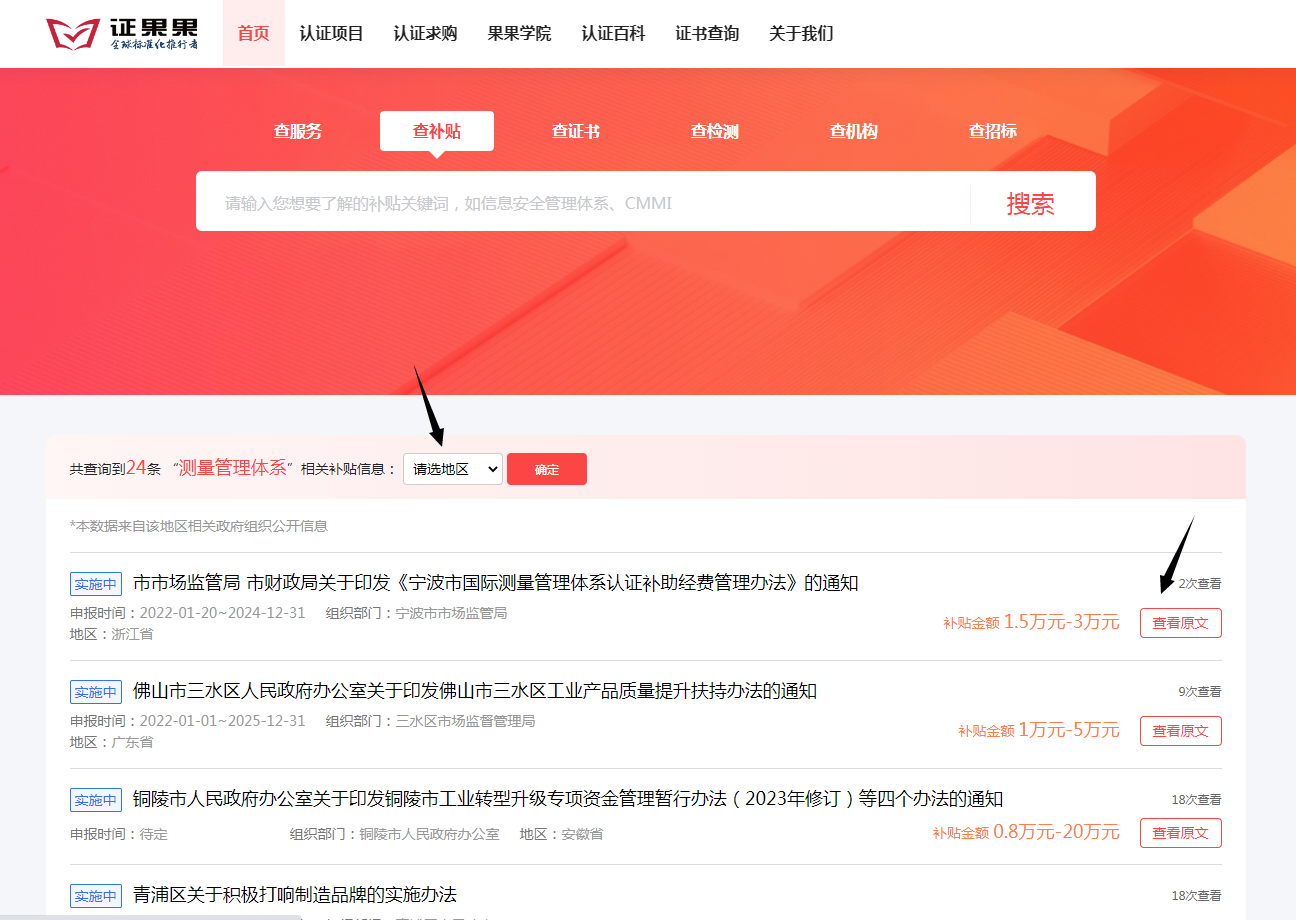Open the 首页 navigation tab
The width and height of the screenshot is (1296, 920).
[x=253, y=34]
